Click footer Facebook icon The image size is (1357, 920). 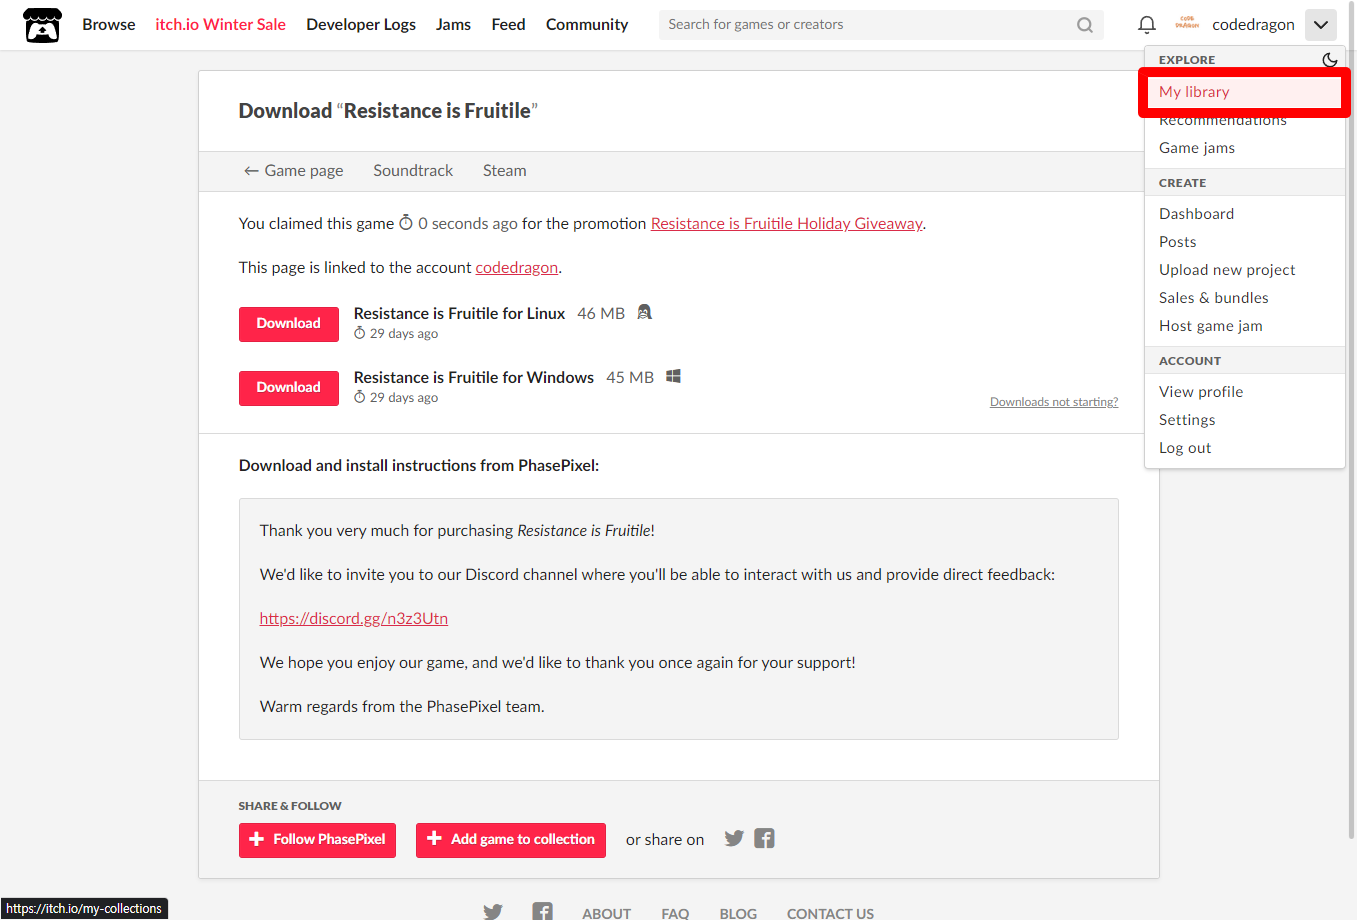click(x=543, y=912)
